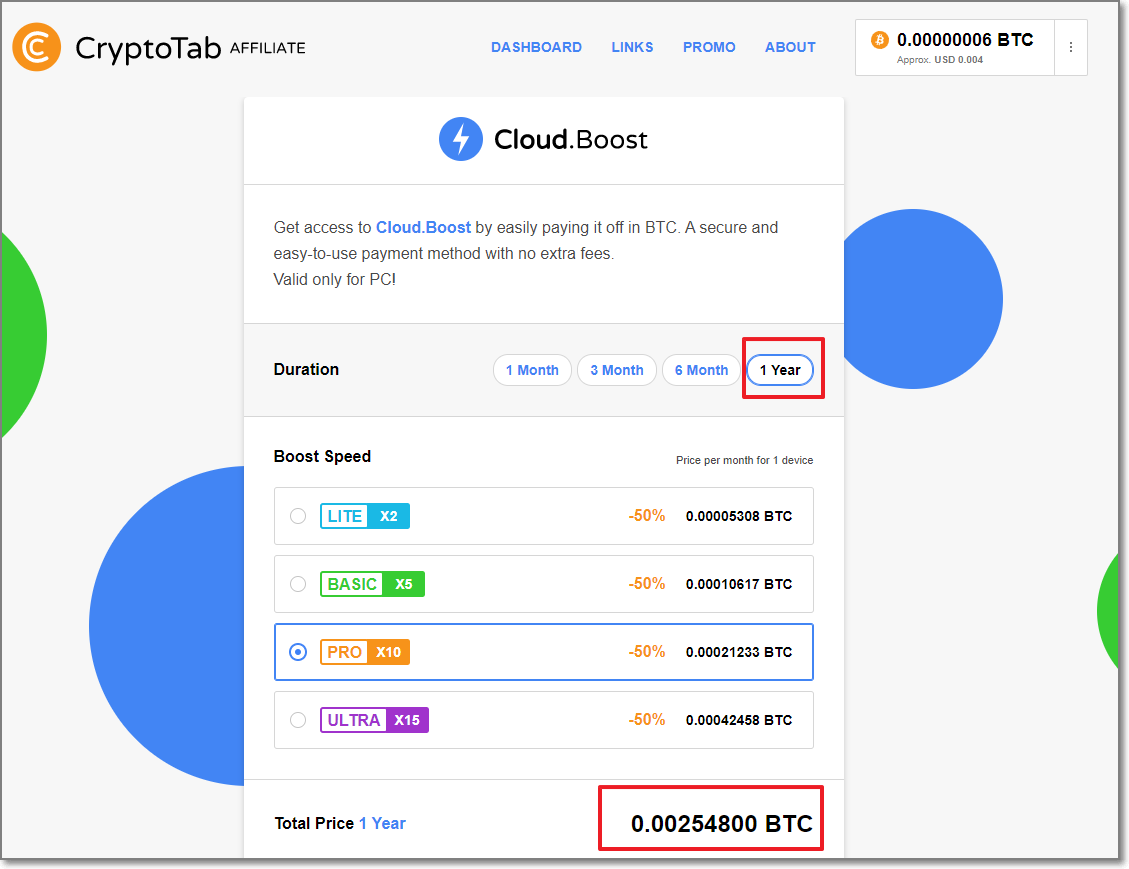Click the -50% discount on LITE row
The image size is (1129, 869).
pyautogui.click(x=647, y=515)
